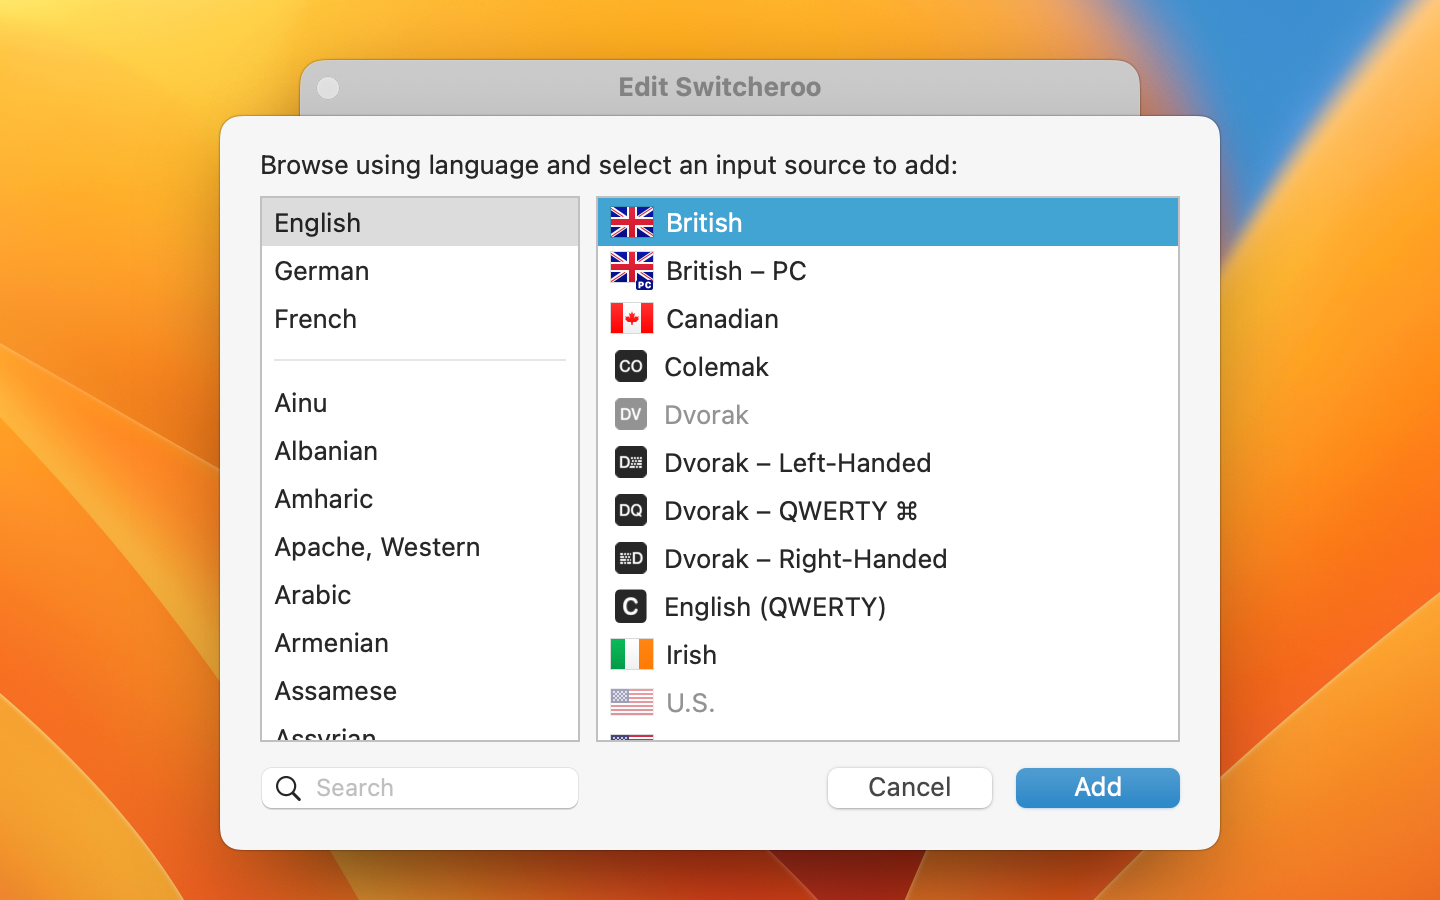Click the Colemak CO icon
The width and height of the screenshot is (1440, 900).
(631, 366)
